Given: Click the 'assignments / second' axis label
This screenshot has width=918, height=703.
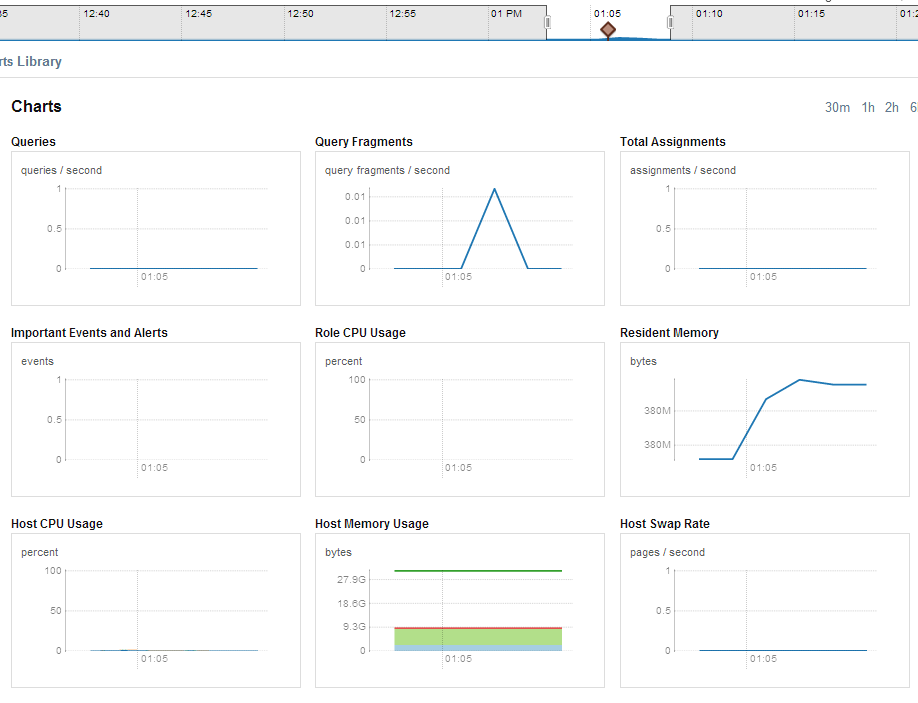Looking at the screenshot, I should coord(683,170).
